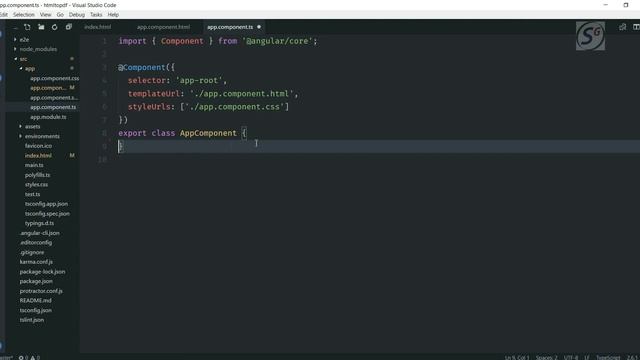Open tsconfig.json in root folder
Screen dimensions: 640x360
click(x=36, y=310)
